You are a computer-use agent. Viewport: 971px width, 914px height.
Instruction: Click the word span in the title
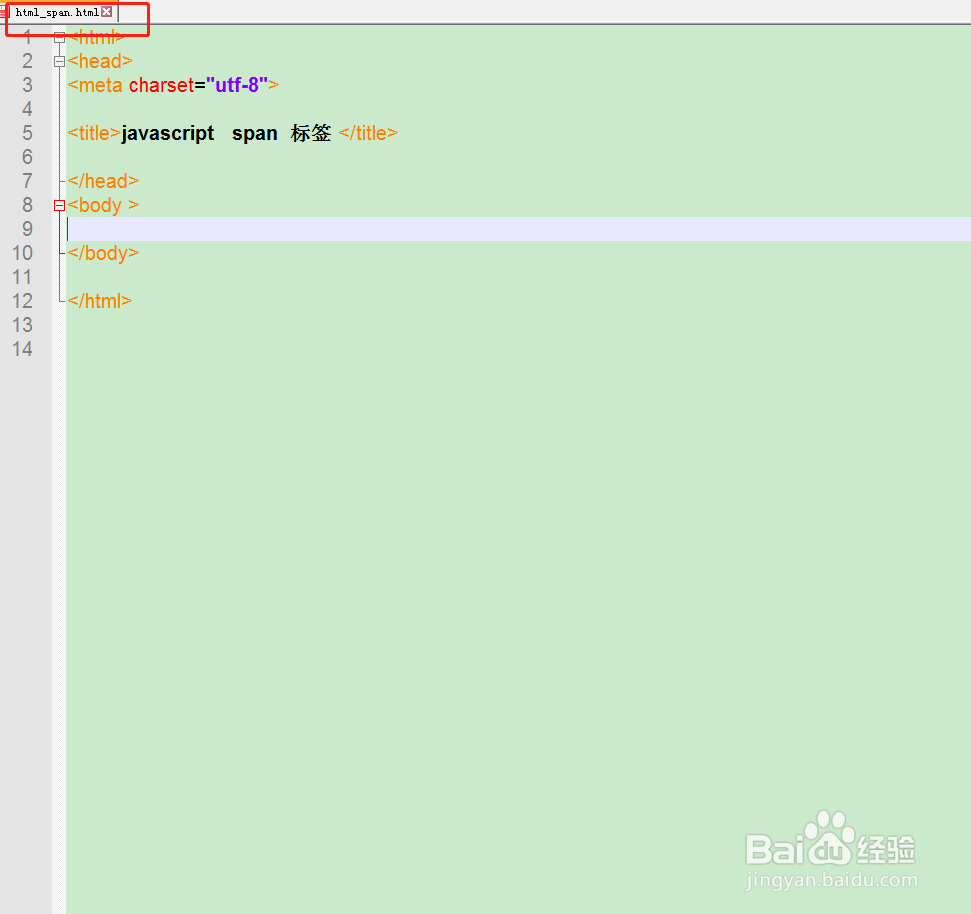255,133
